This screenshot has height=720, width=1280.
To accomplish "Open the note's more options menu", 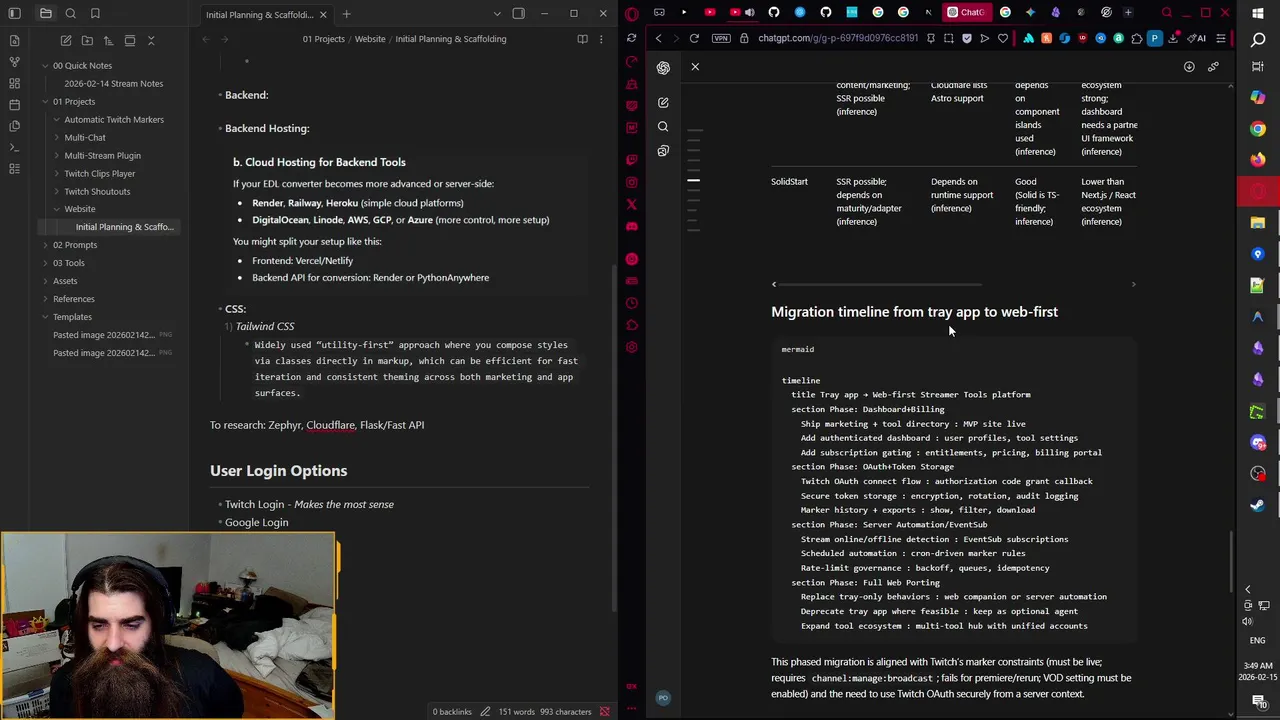I will 603,39.
